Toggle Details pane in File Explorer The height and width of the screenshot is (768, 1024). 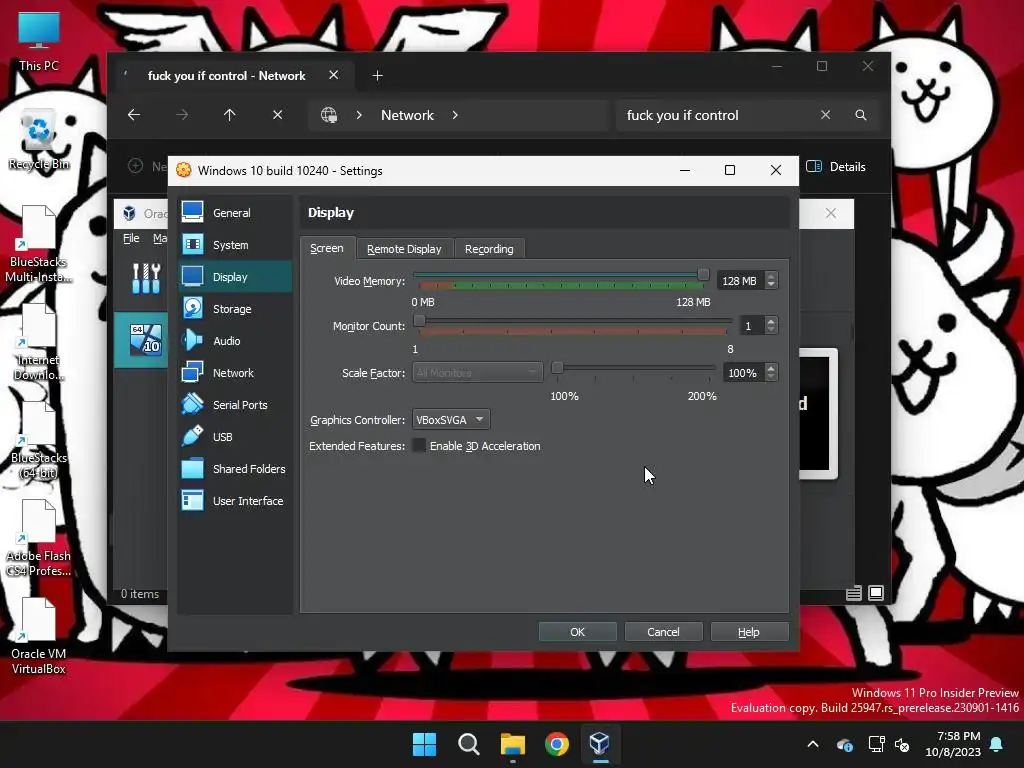[x=836, y=167]
